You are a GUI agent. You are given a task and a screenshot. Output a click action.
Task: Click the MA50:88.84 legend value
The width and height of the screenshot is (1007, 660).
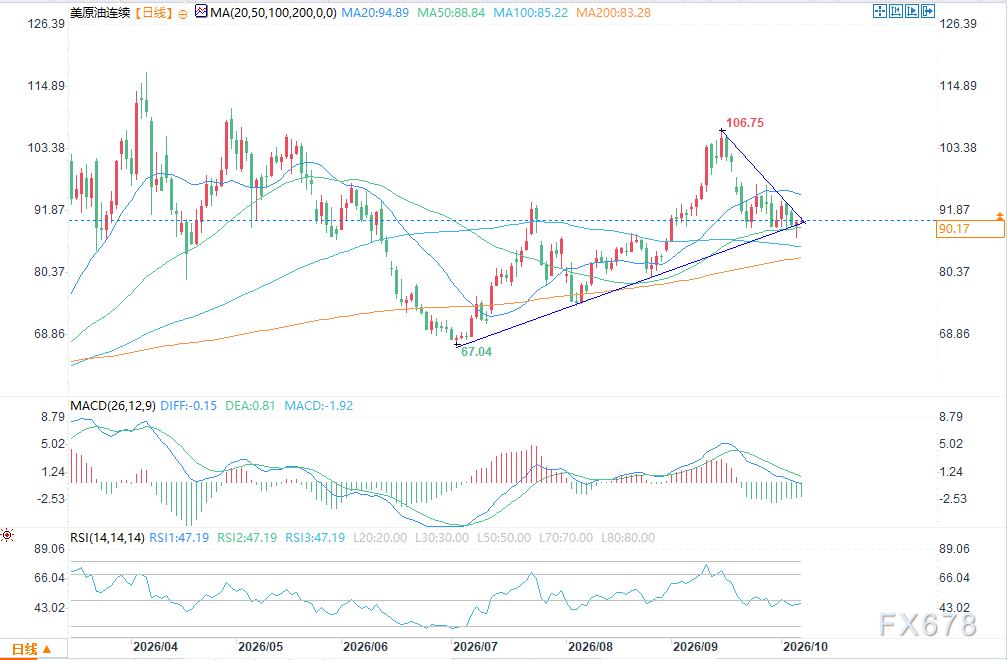[451, 12]
